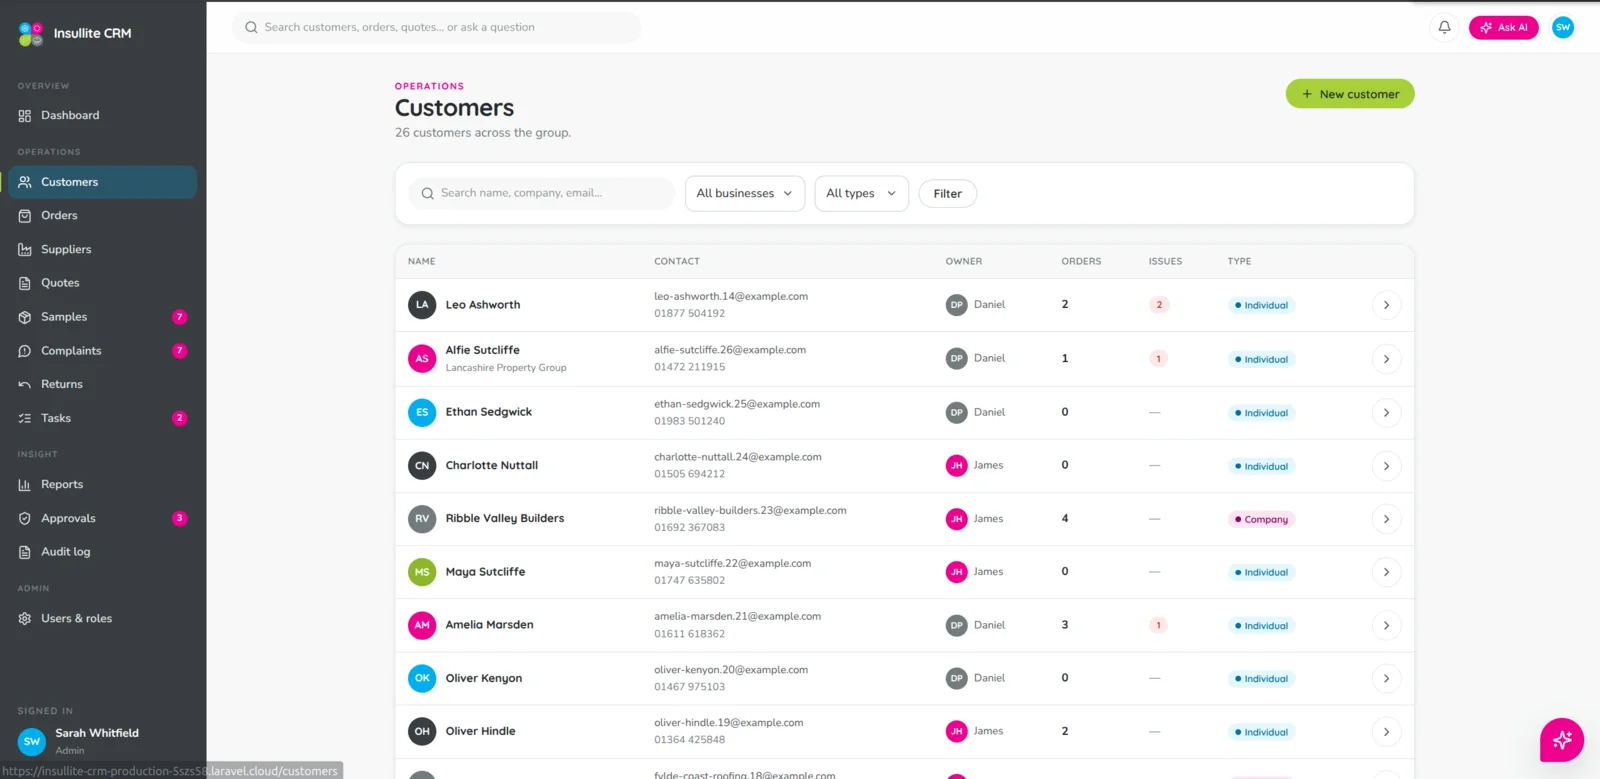Click the ORDERS column header
Viewport: 1600px width, 779px height.
[1081, 262]
